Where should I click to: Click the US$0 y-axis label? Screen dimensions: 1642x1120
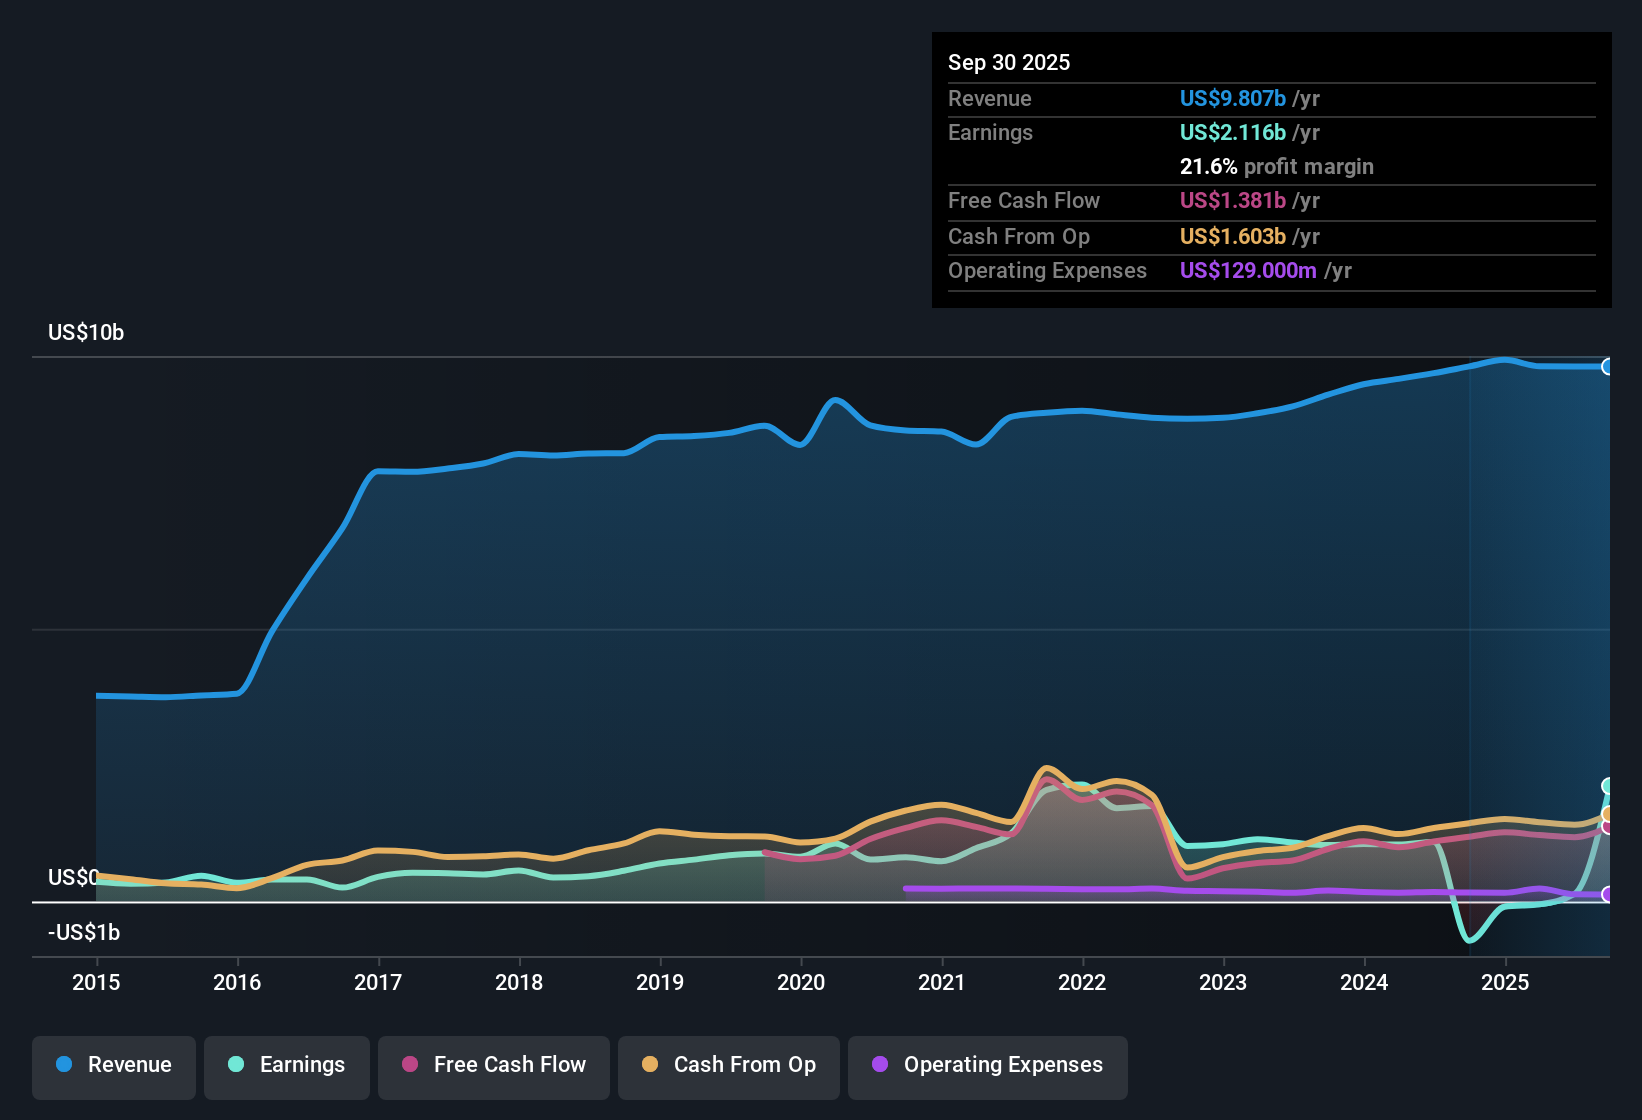[73, 877]
